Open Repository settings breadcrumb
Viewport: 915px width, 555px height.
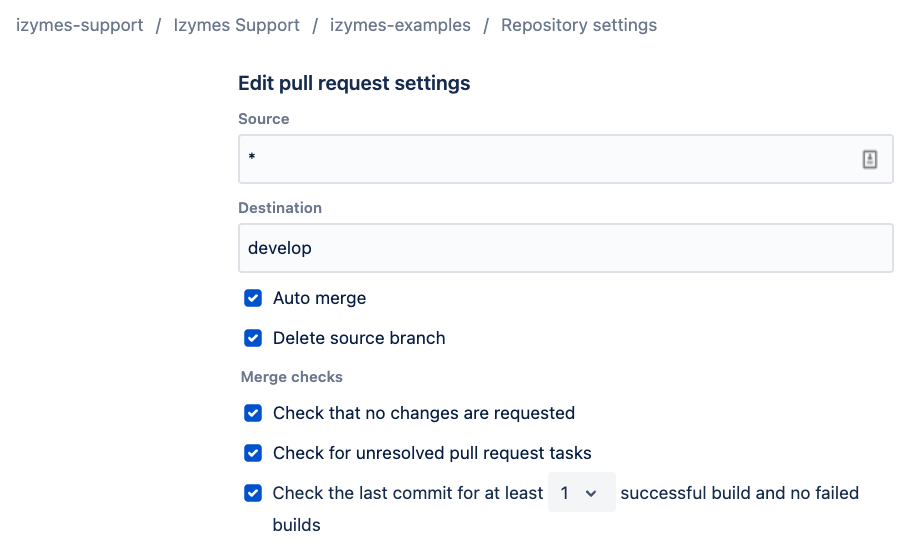[x=579, y=25]
